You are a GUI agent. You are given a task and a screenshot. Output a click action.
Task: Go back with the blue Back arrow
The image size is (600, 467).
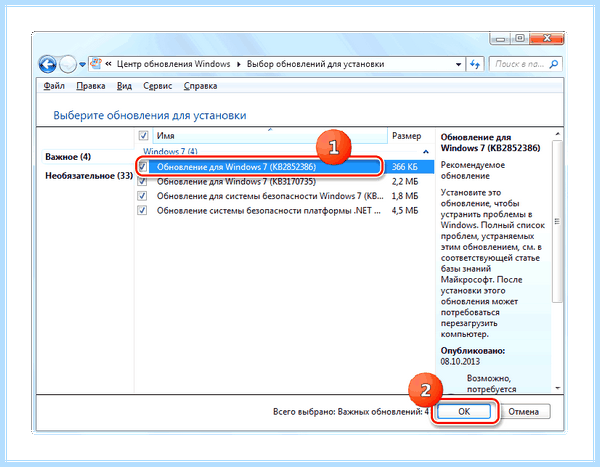click(47, 64)
